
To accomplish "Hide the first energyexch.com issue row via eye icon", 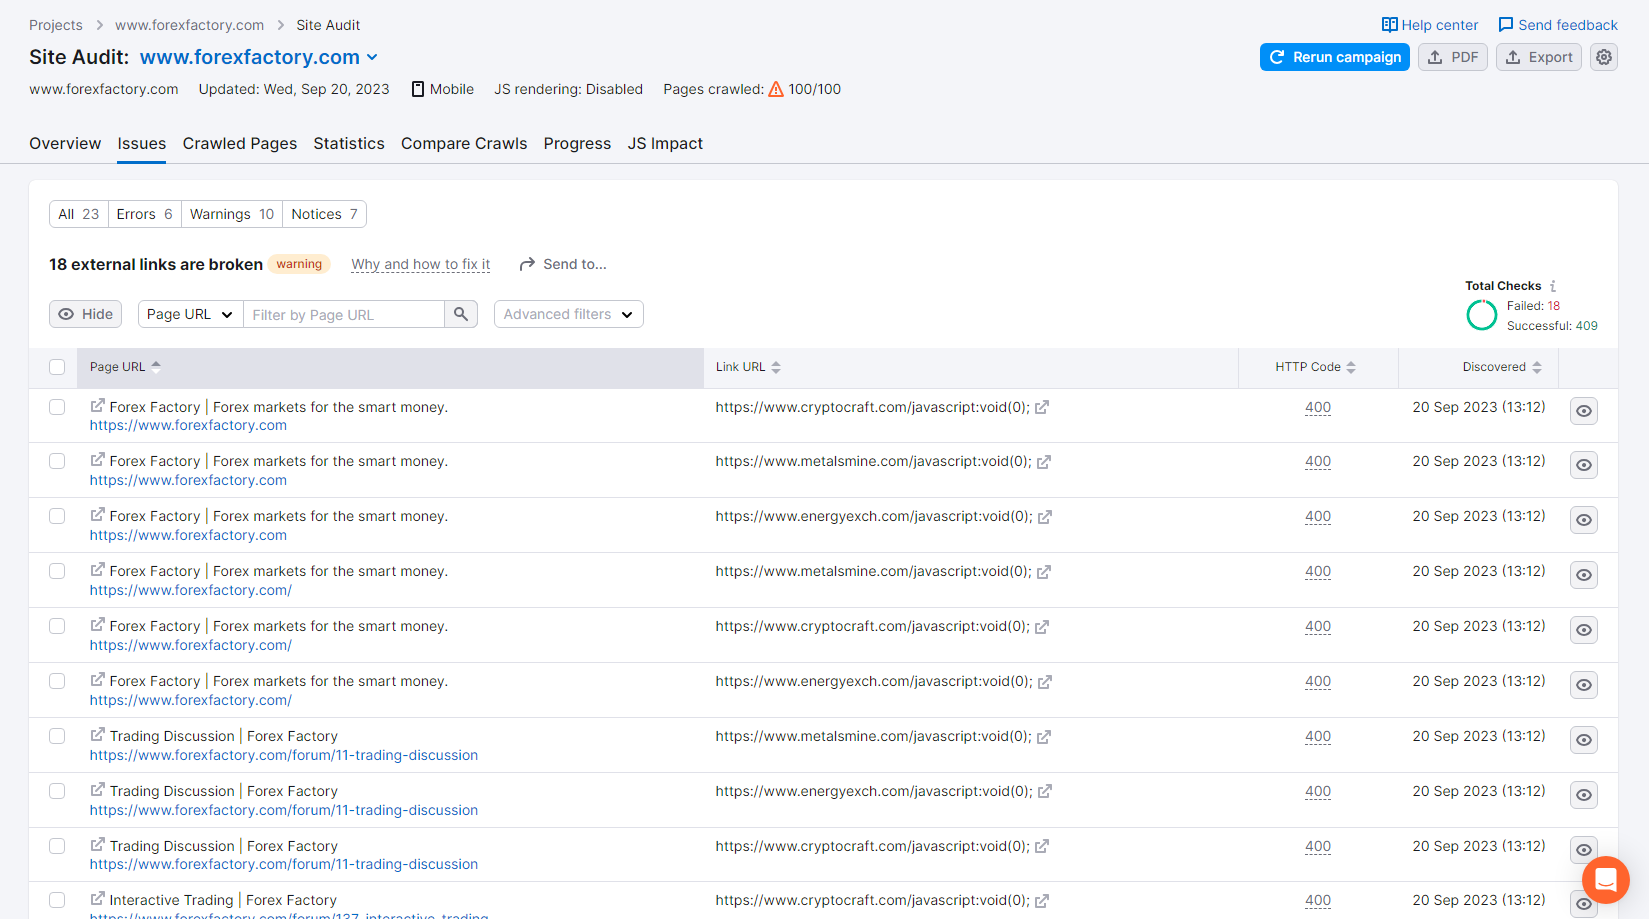I will pyautogui.click(x=1584, y=520).
